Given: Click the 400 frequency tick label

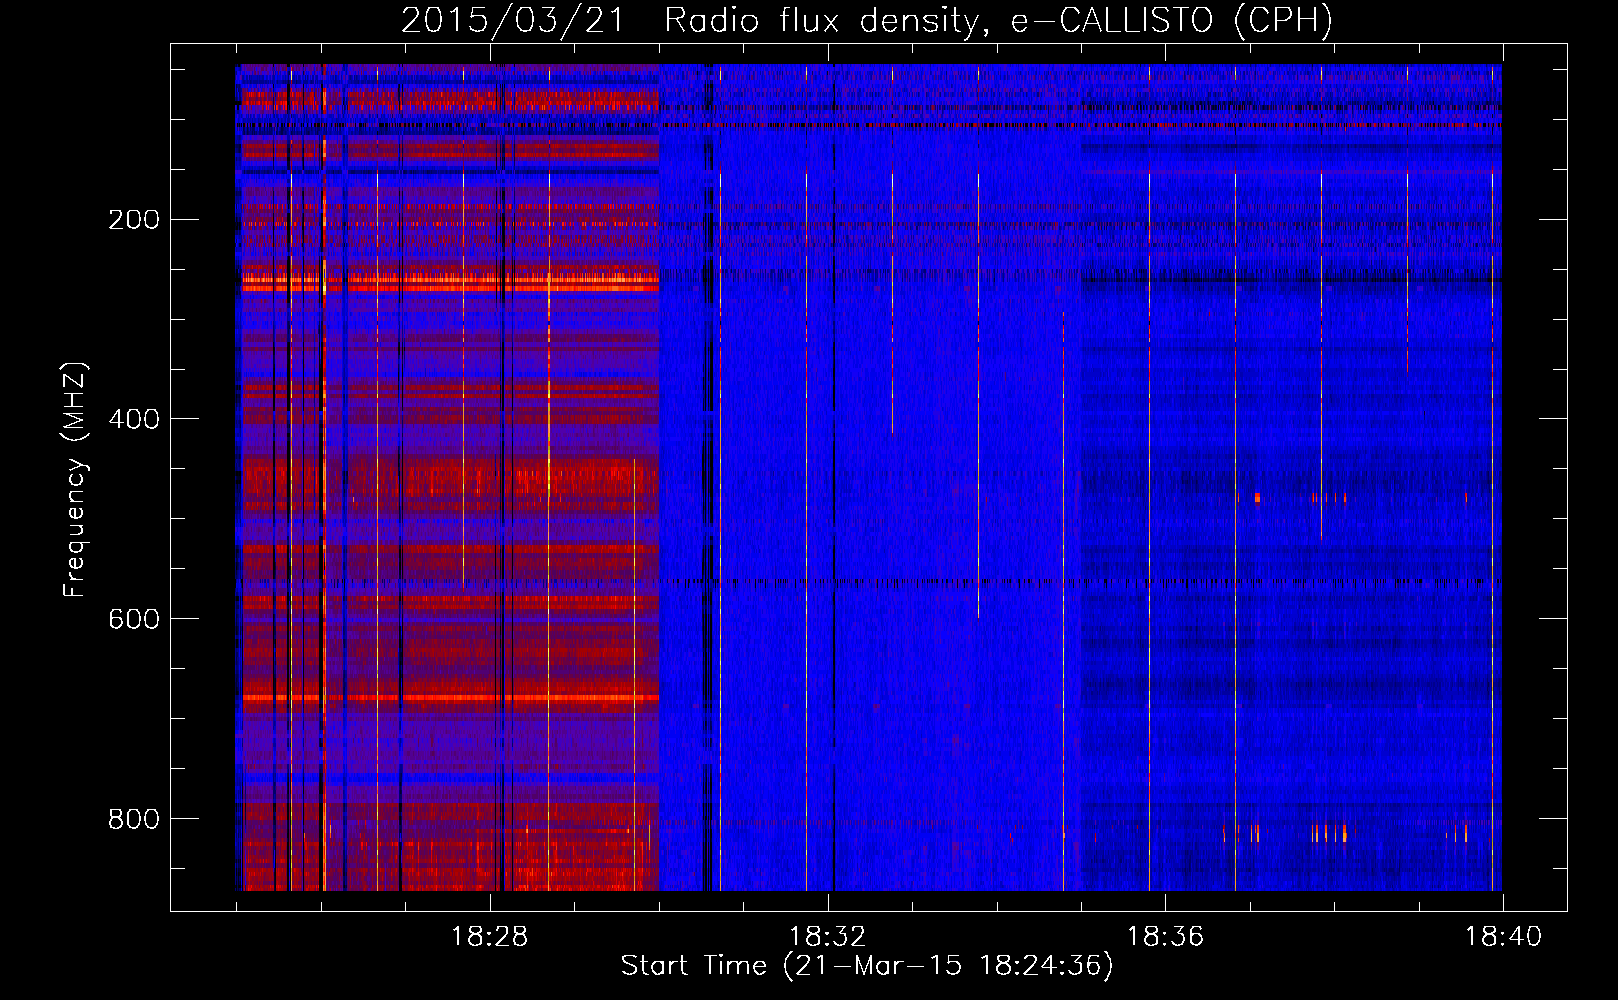Looking at the screenshot, I should tap(134, 420).
